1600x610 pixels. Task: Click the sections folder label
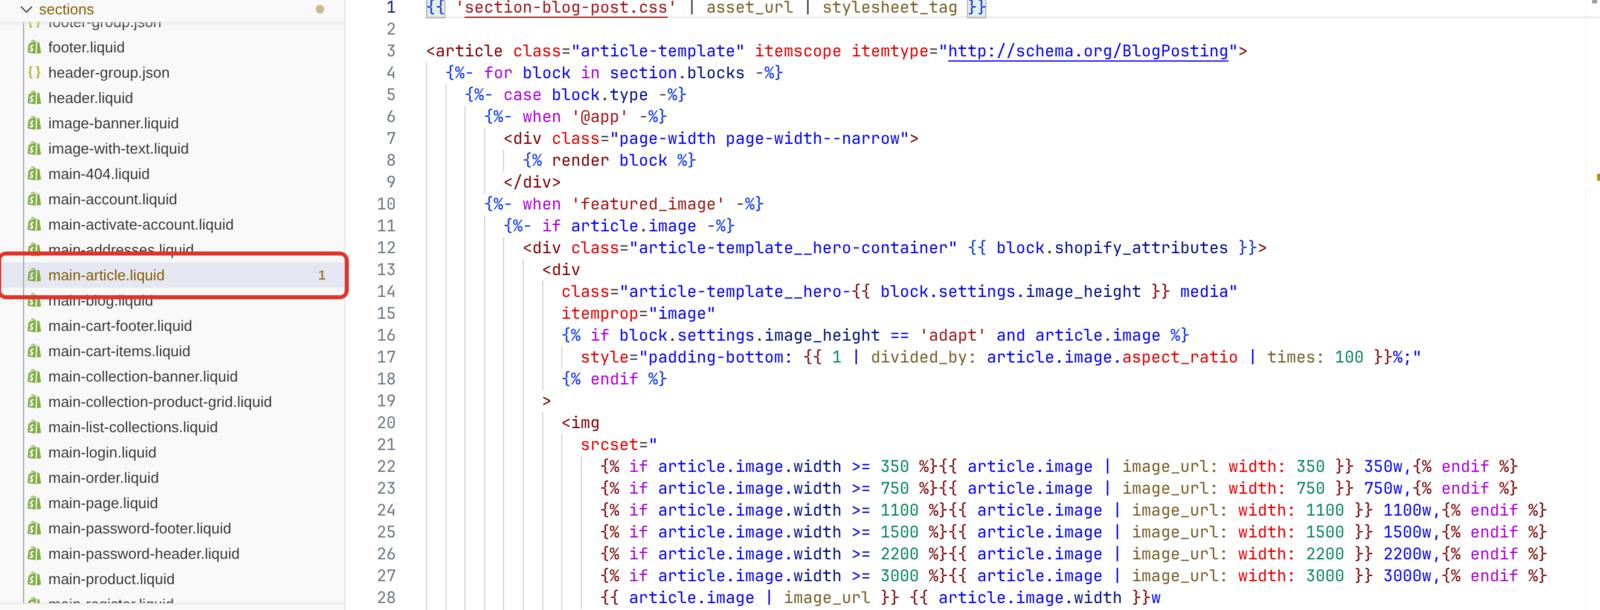66,9
